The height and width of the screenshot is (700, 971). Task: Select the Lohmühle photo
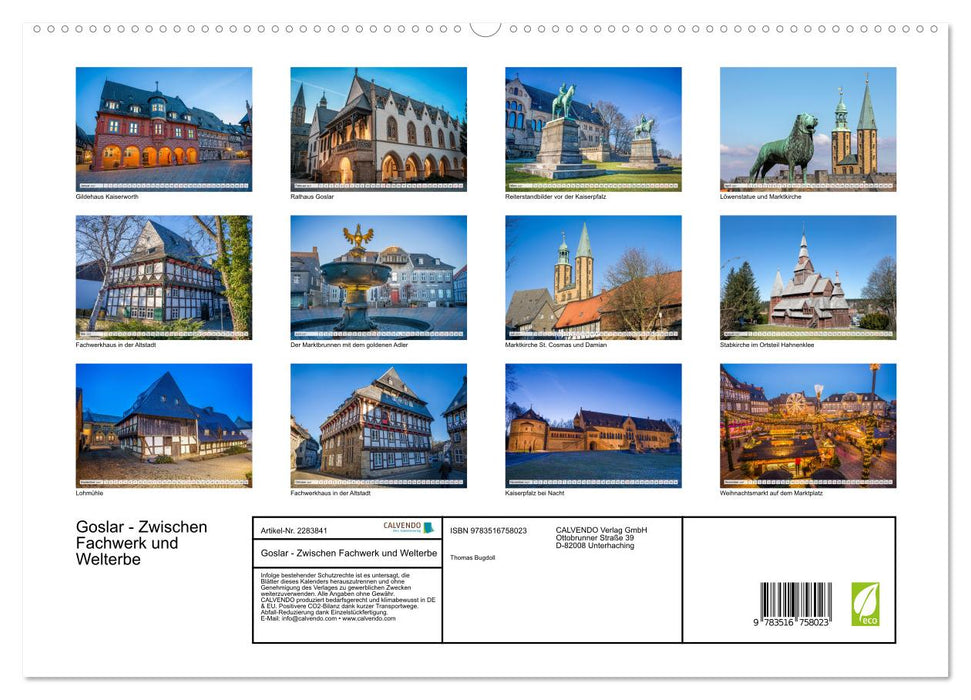pos(163,426)
